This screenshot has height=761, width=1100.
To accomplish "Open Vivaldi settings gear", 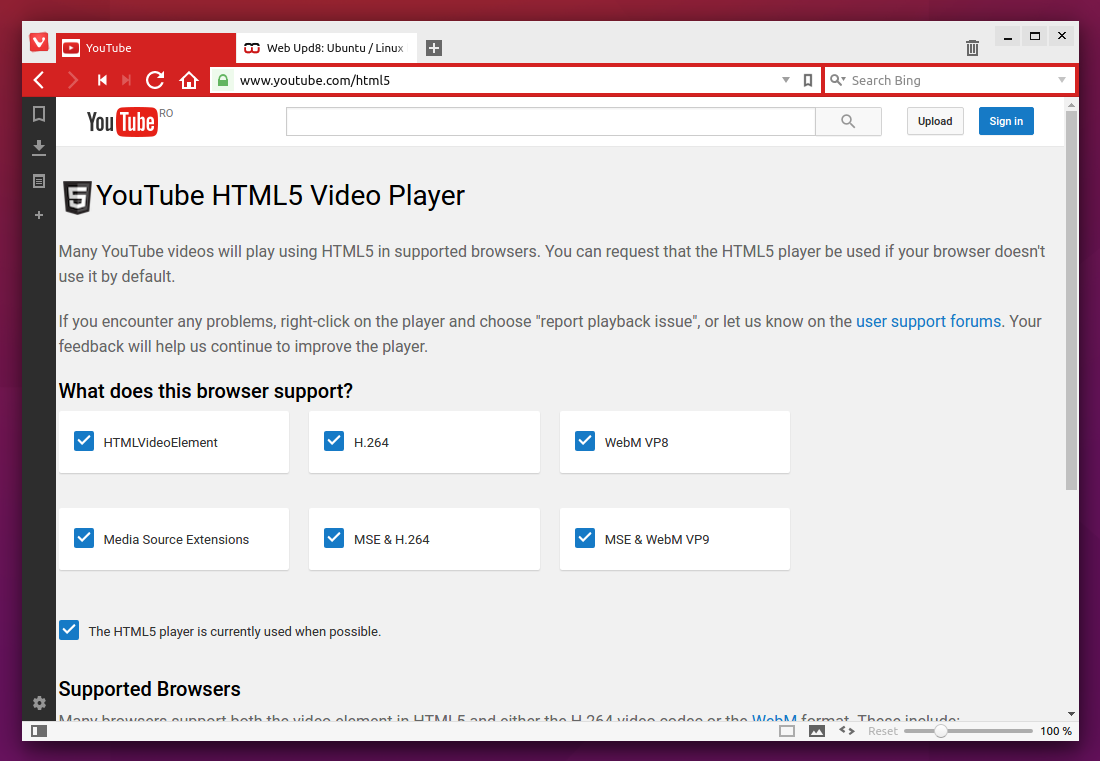I will (x=39, y=703).
